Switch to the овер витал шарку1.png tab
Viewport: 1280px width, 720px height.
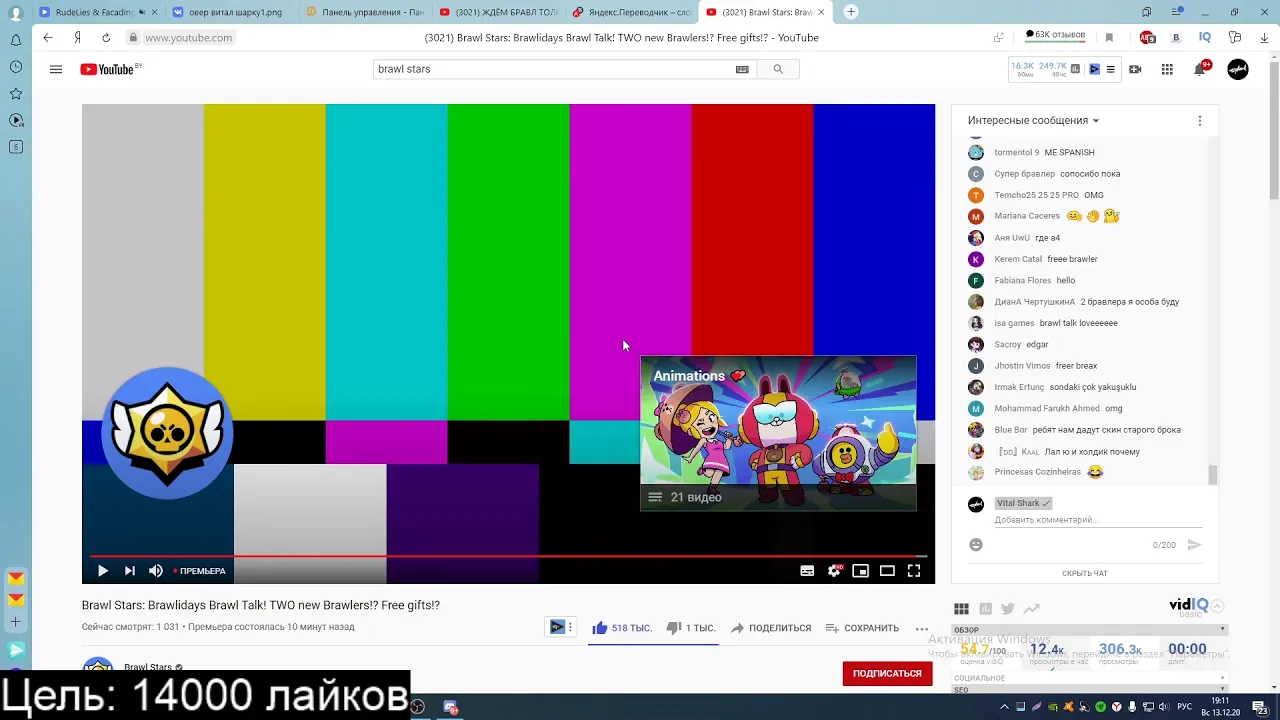[232, 12]
